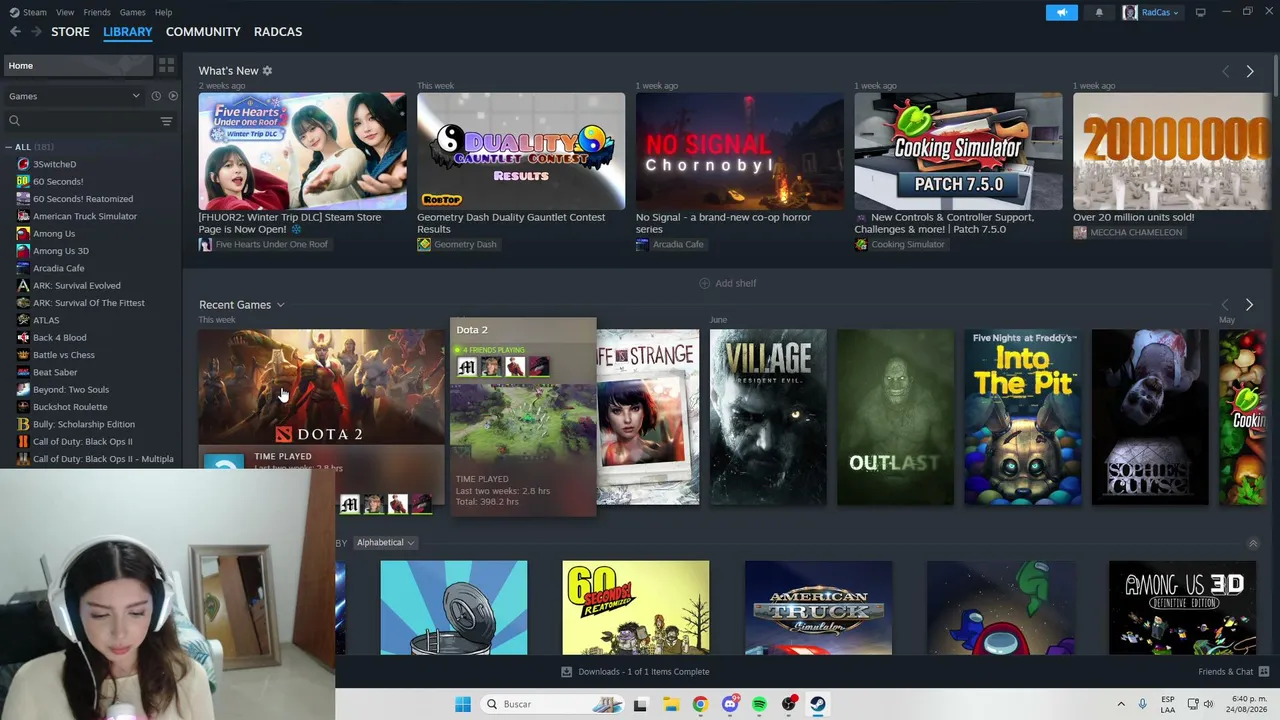
Task: Open the Help menu
Action: point(164,12)
